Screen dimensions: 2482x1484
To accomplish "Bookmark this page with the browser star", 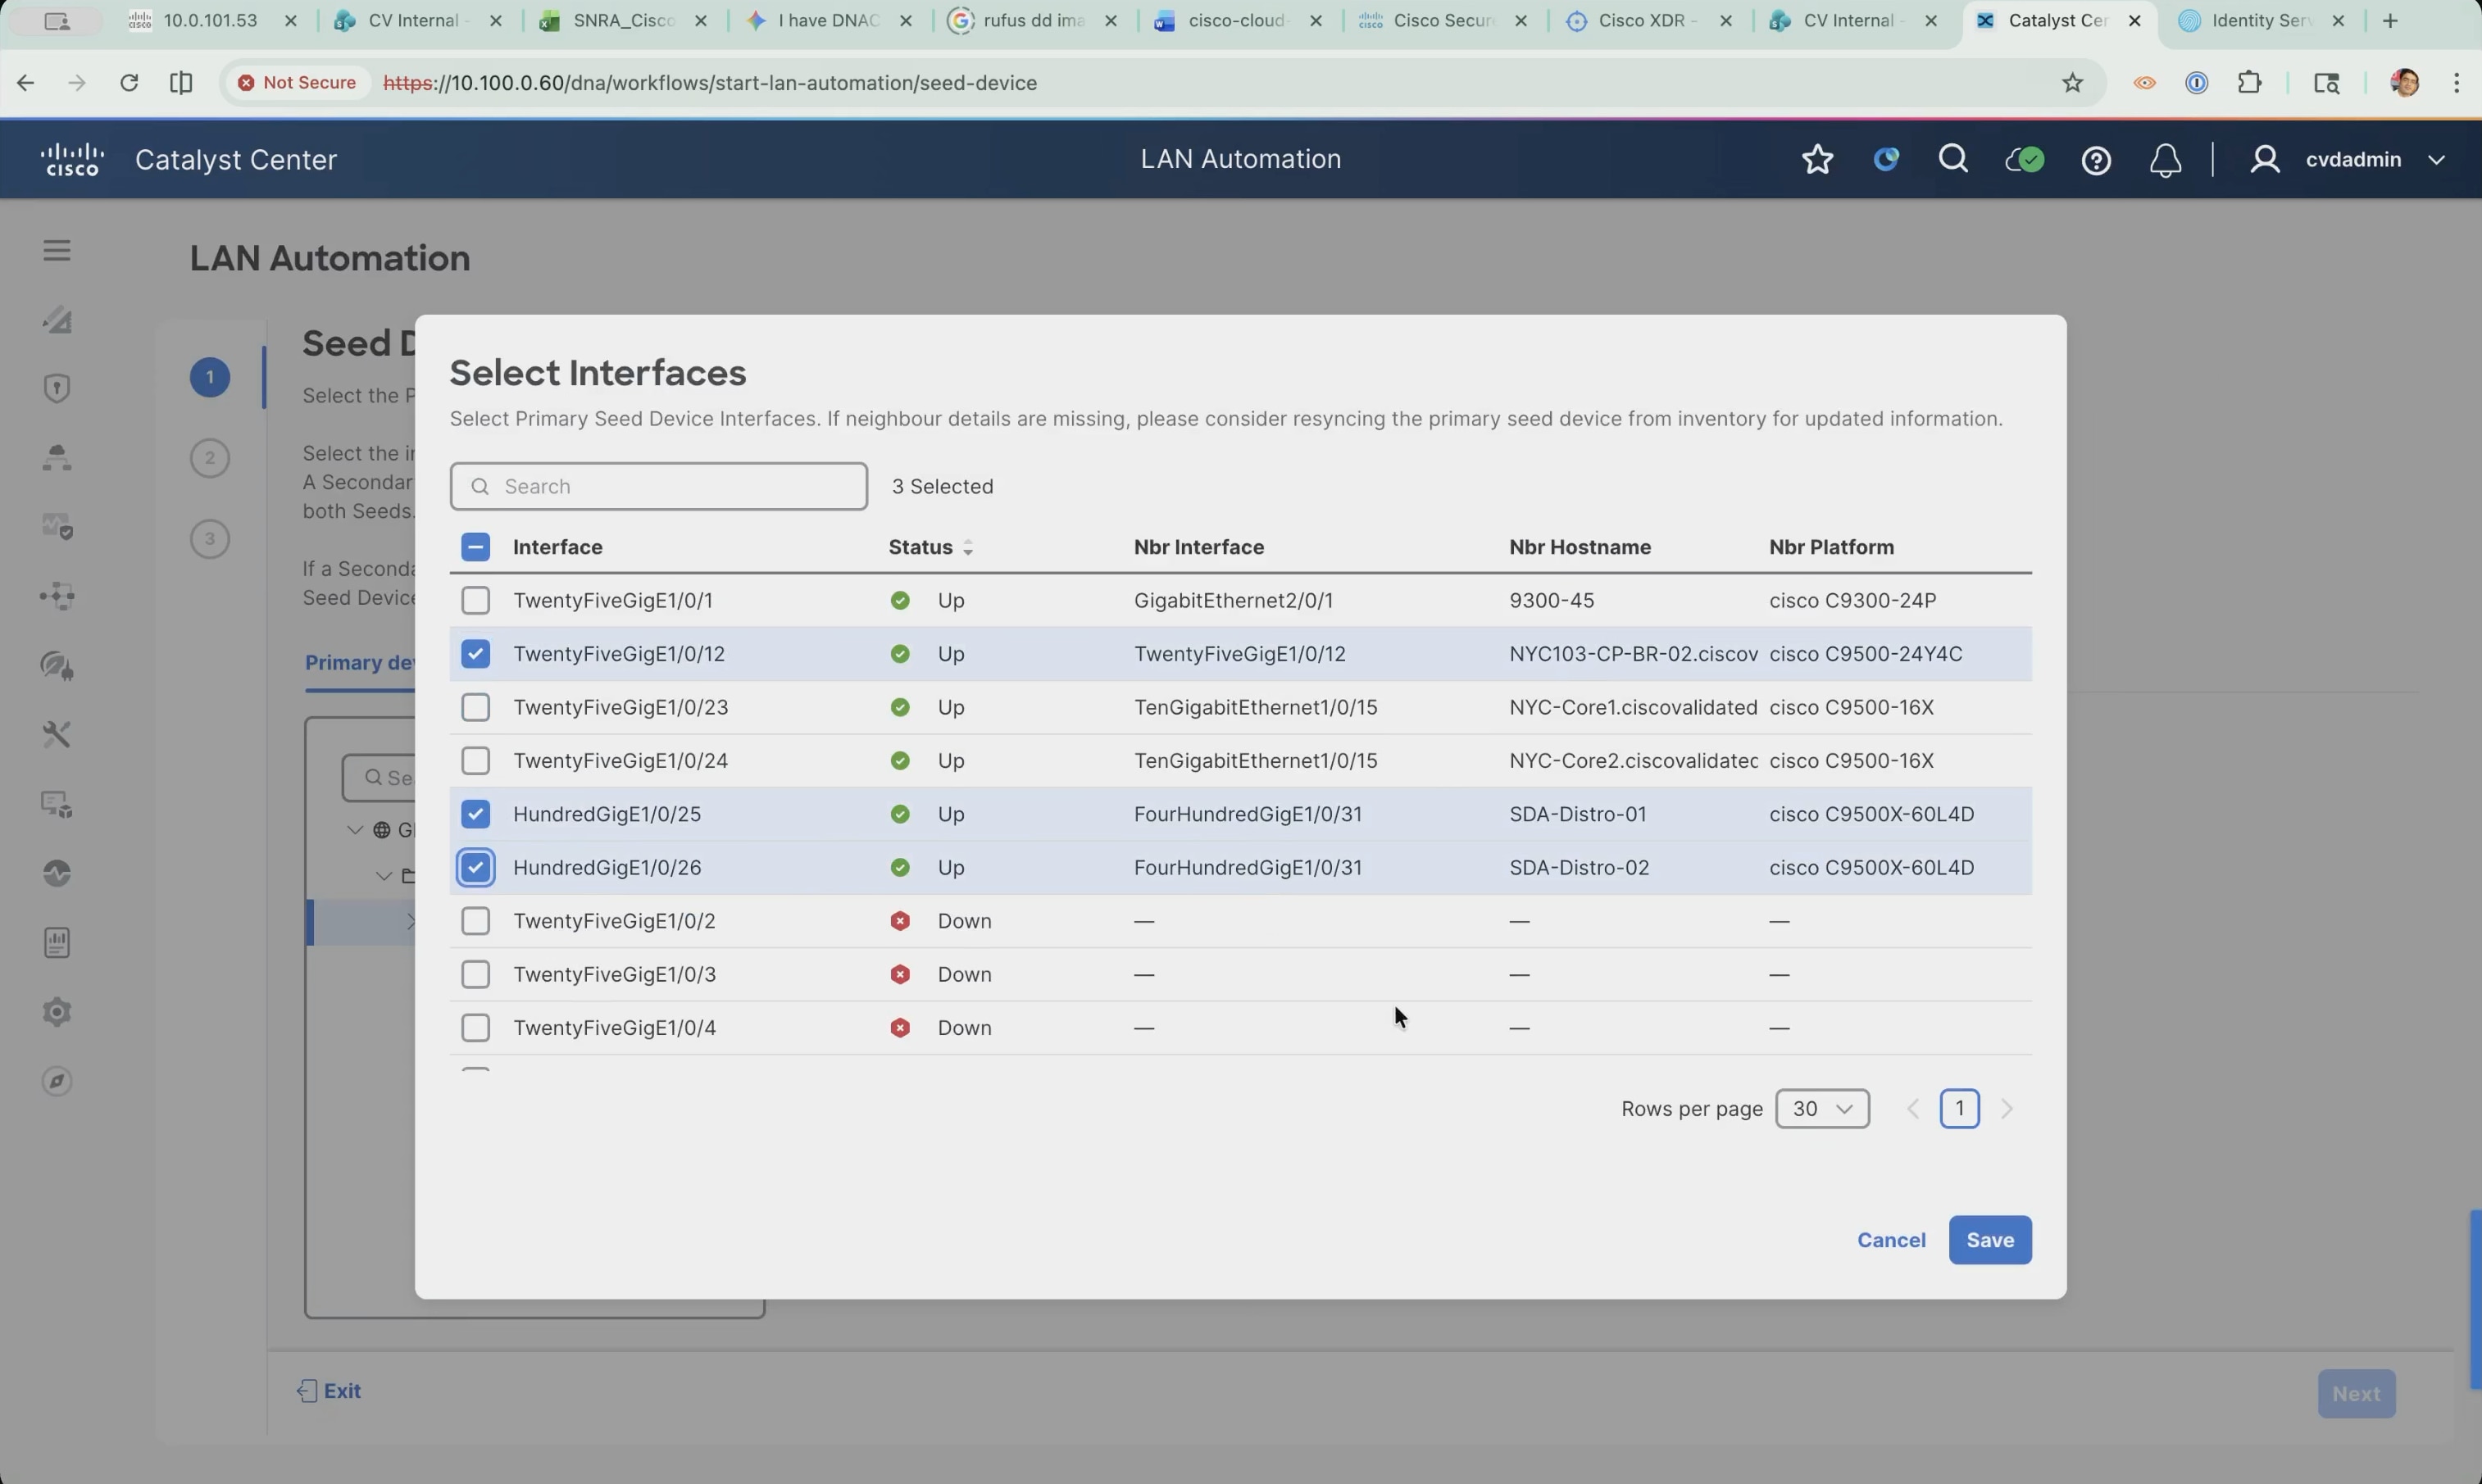I will click(x=2072, y=83).
